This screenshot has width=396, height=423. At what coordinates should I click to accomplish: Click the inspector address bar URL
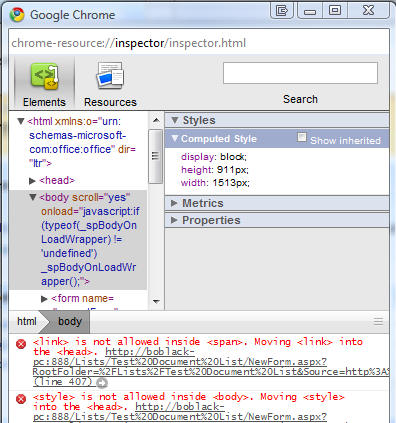click(x=129, y=43)
